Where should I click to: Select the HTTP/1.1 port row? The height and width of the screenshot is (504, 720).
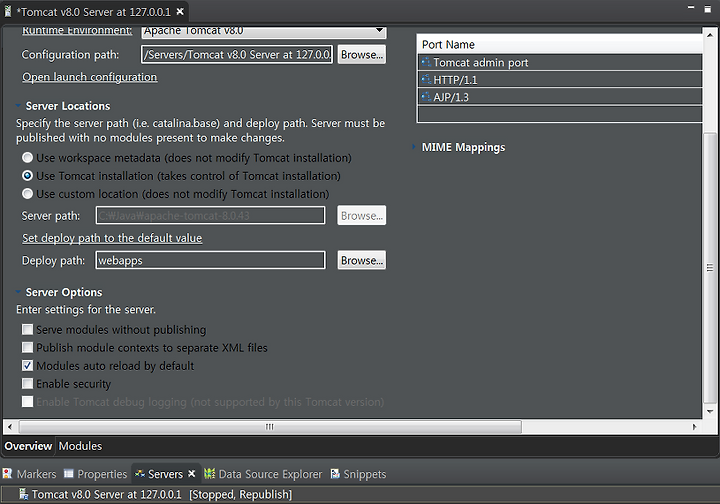click(560, 79)
